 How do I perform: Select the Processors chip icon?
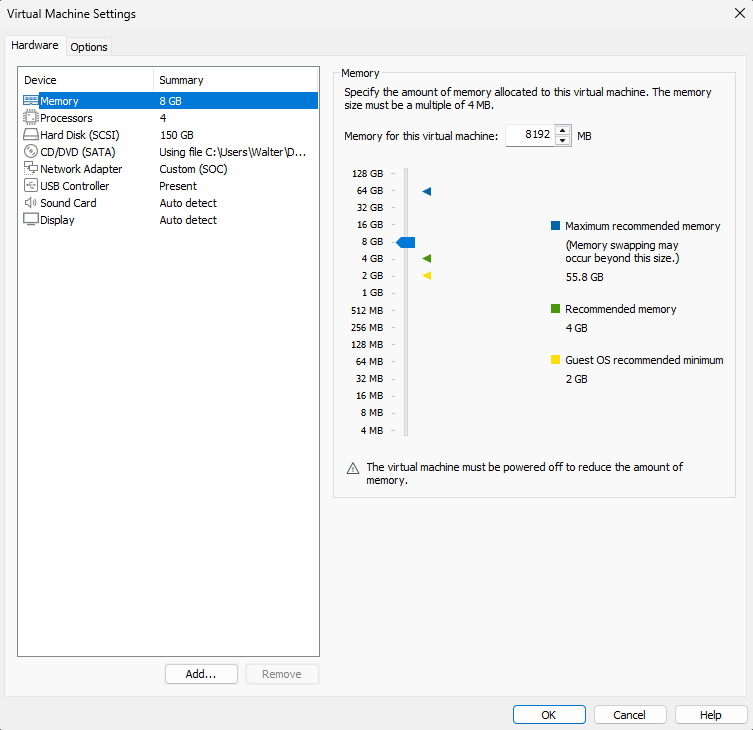coord(30,118)
